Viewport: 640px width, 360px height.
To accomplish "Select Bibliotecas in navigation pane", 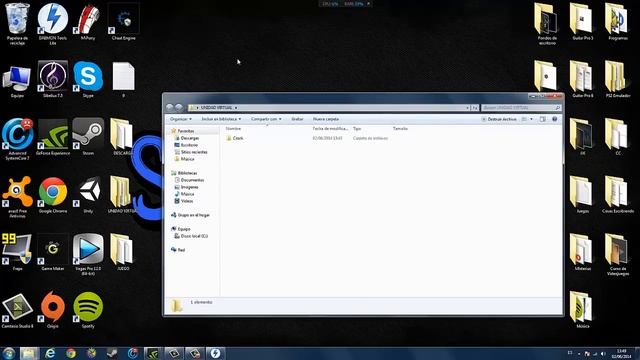I will pos(184,173).
